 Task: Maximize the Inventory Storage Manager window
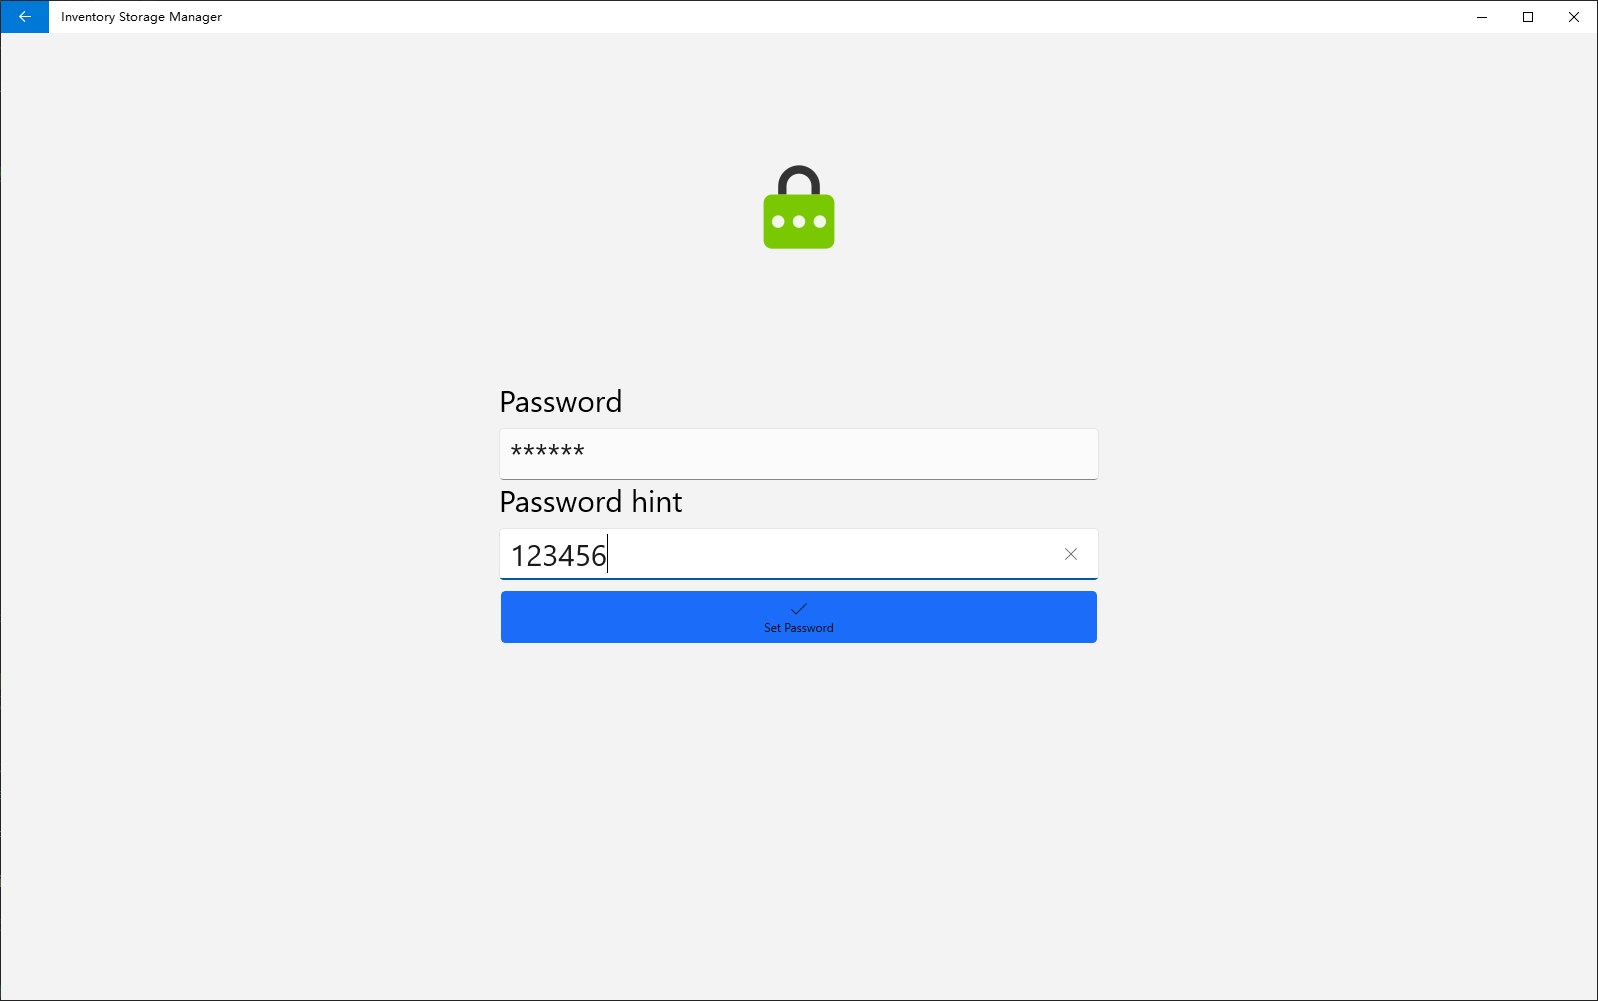(x=1528, y=17)
